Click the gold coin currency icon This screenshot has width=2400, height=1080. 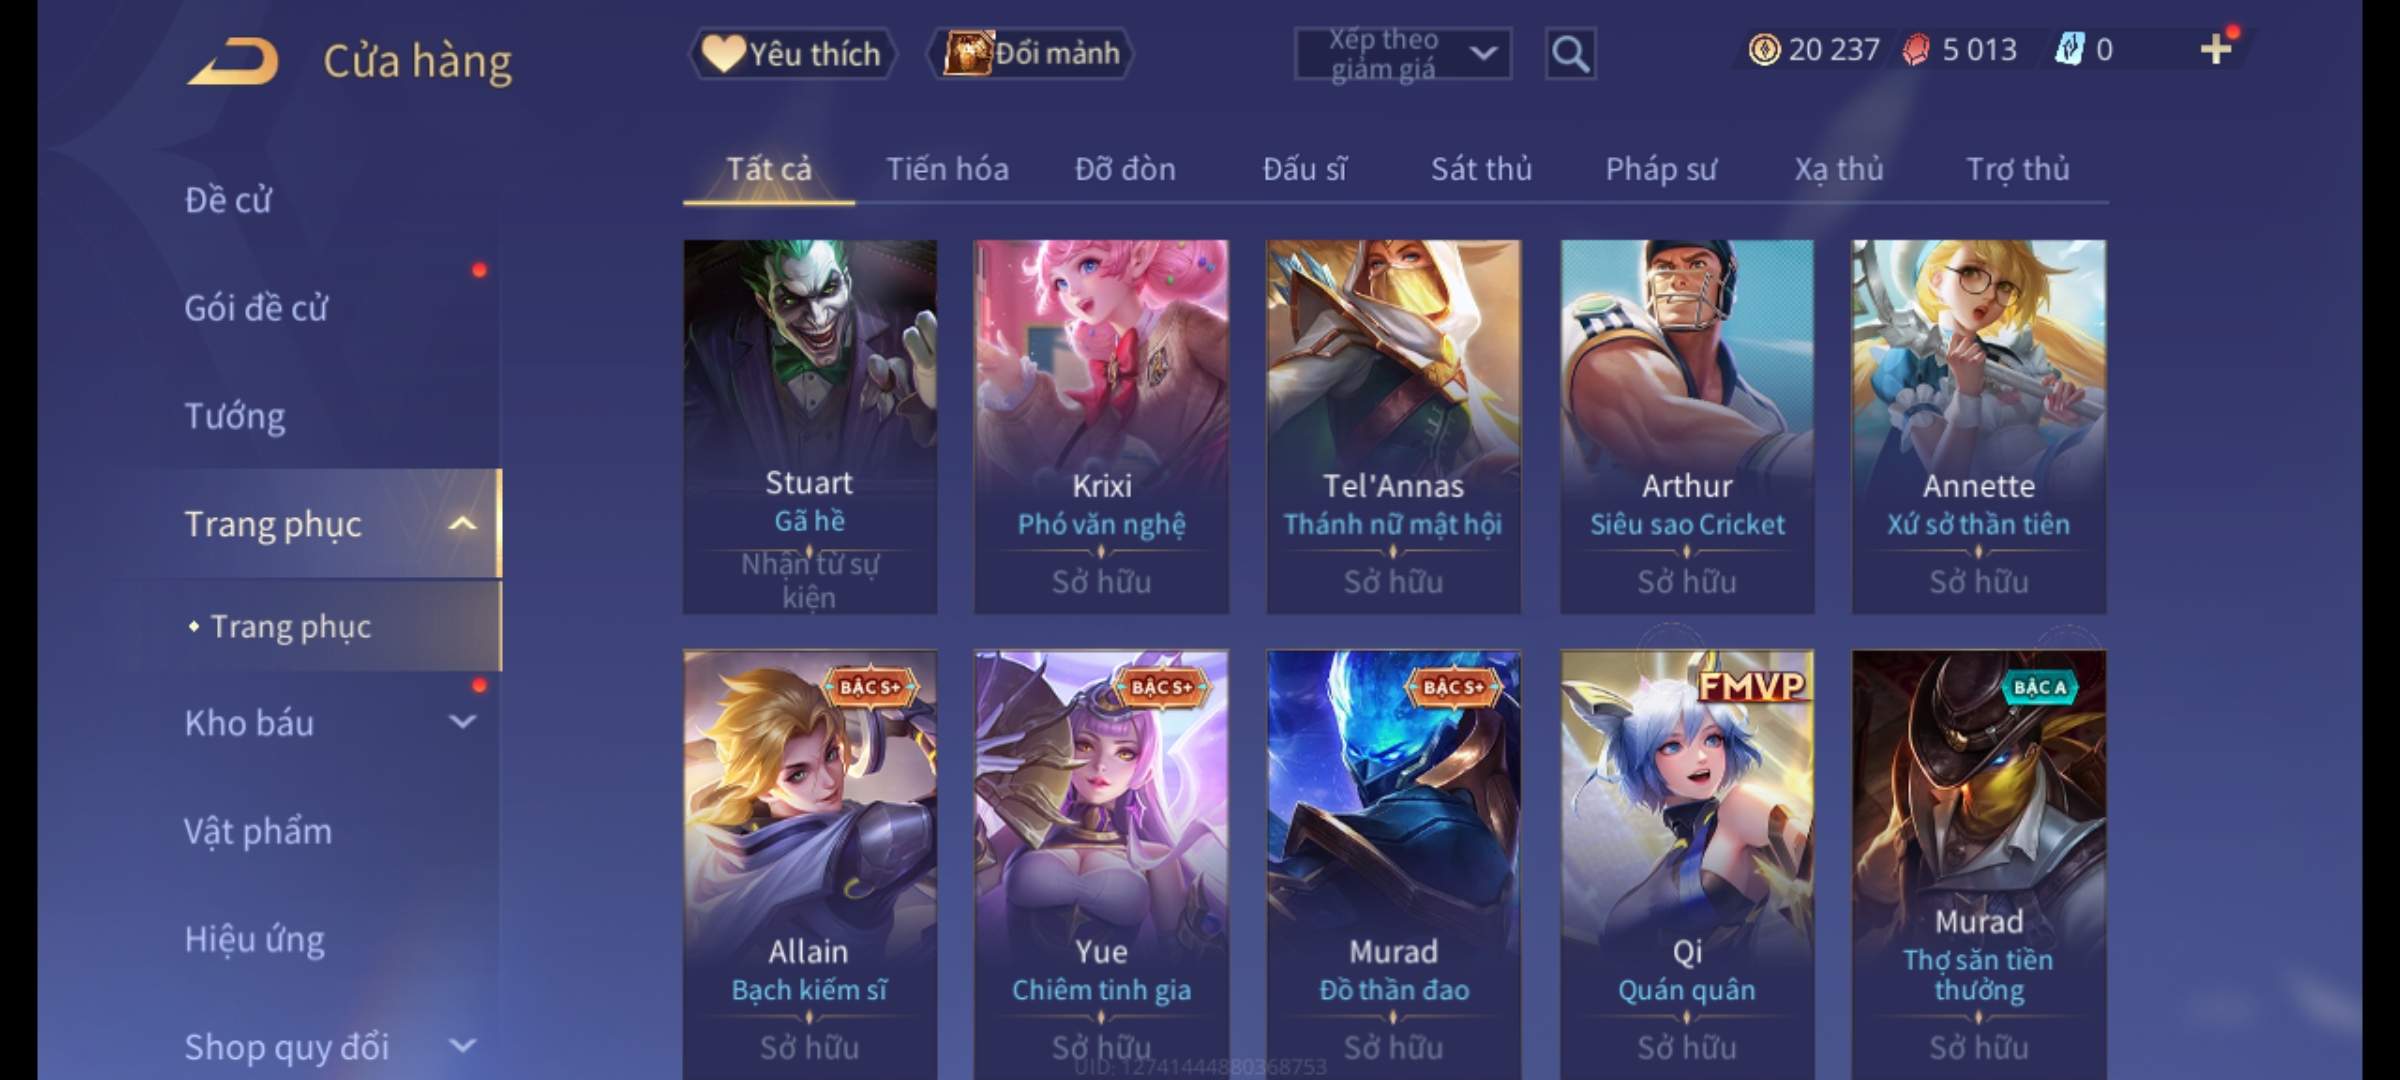coord(1764,49)
